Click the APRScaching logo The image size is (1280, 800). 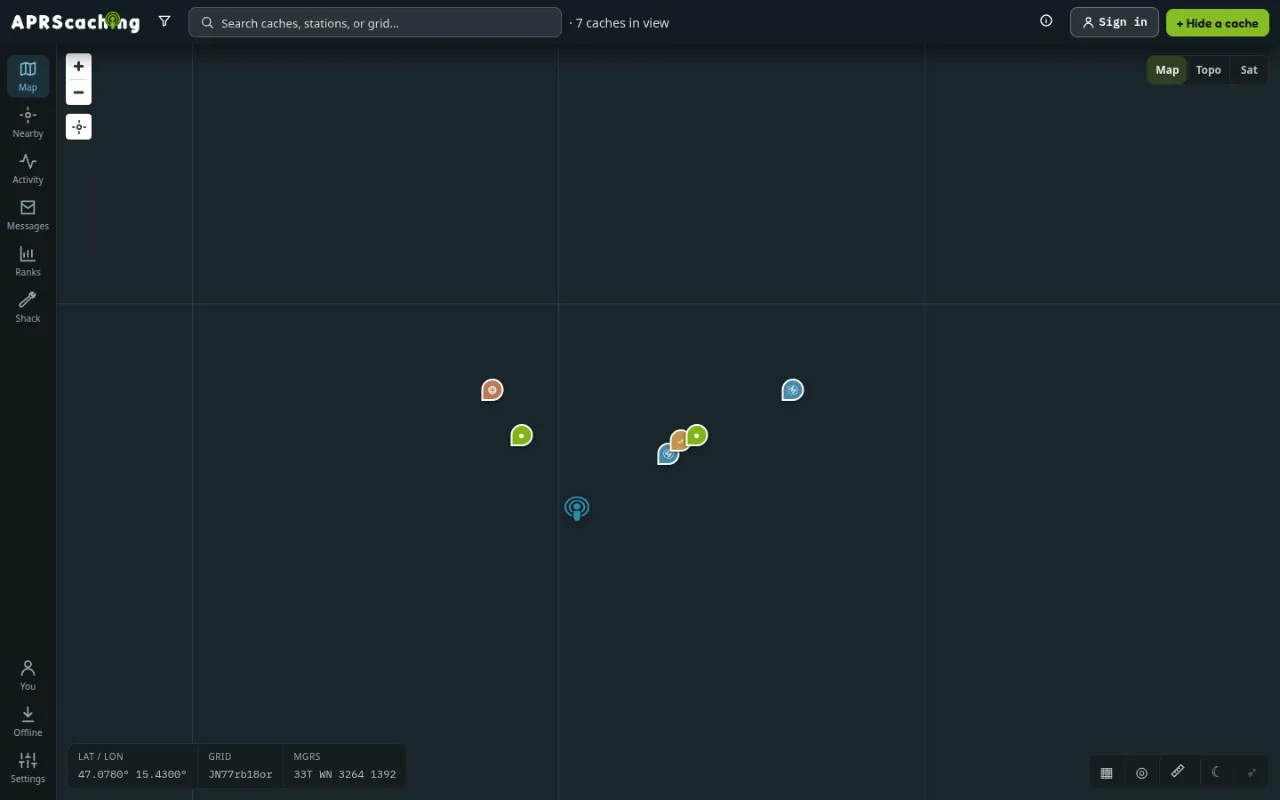coord(75,22)
